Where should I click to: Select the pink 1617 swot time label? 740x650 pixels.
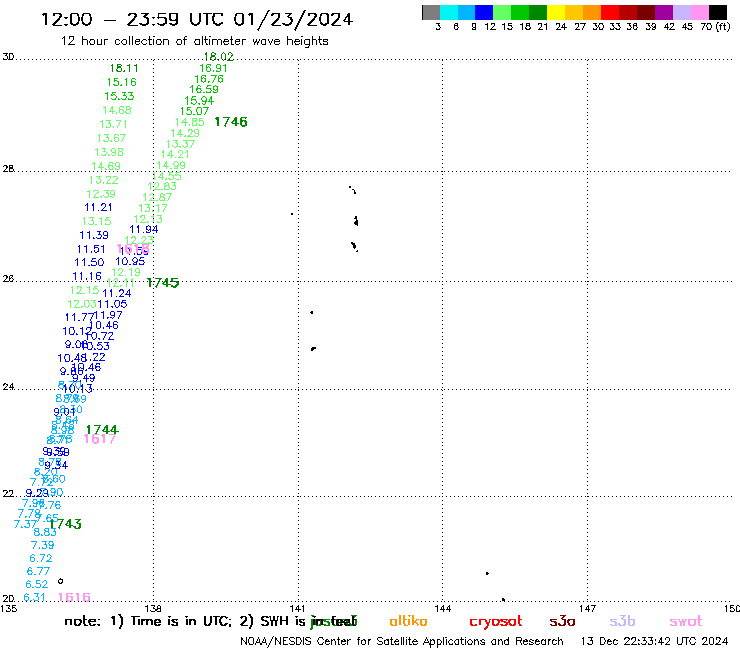(x=100, y=439)
